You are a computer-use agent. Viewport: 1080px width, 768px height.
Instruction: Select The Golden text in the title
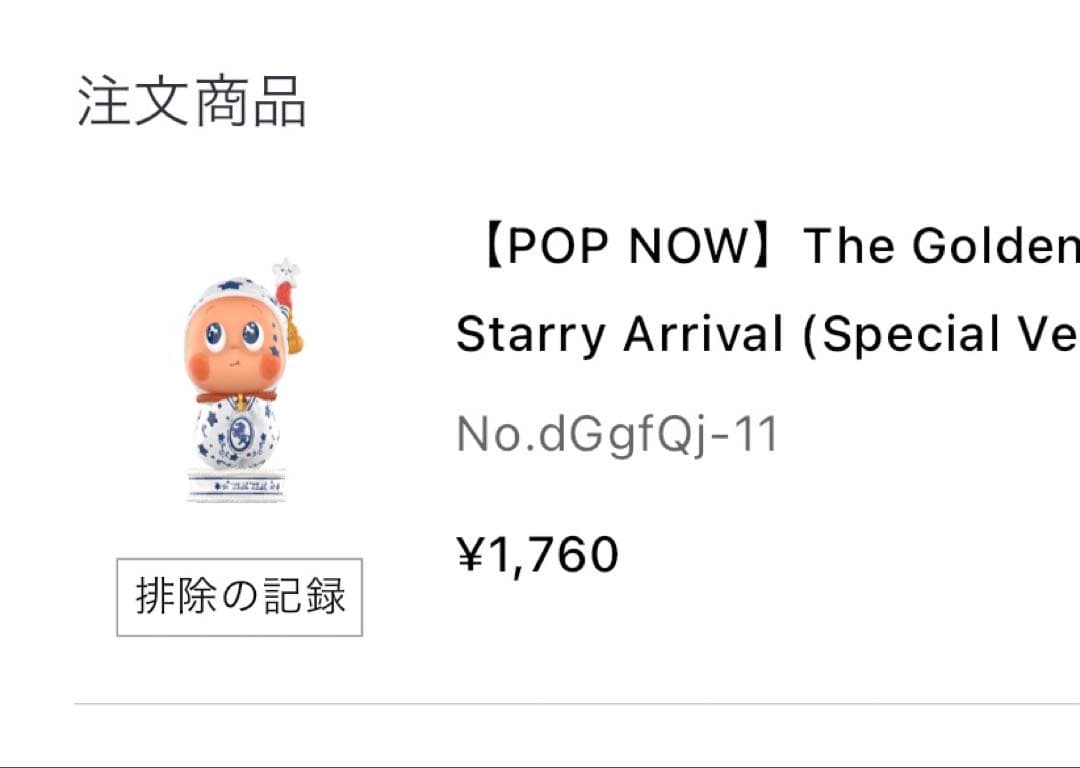(x=940, y=245)
